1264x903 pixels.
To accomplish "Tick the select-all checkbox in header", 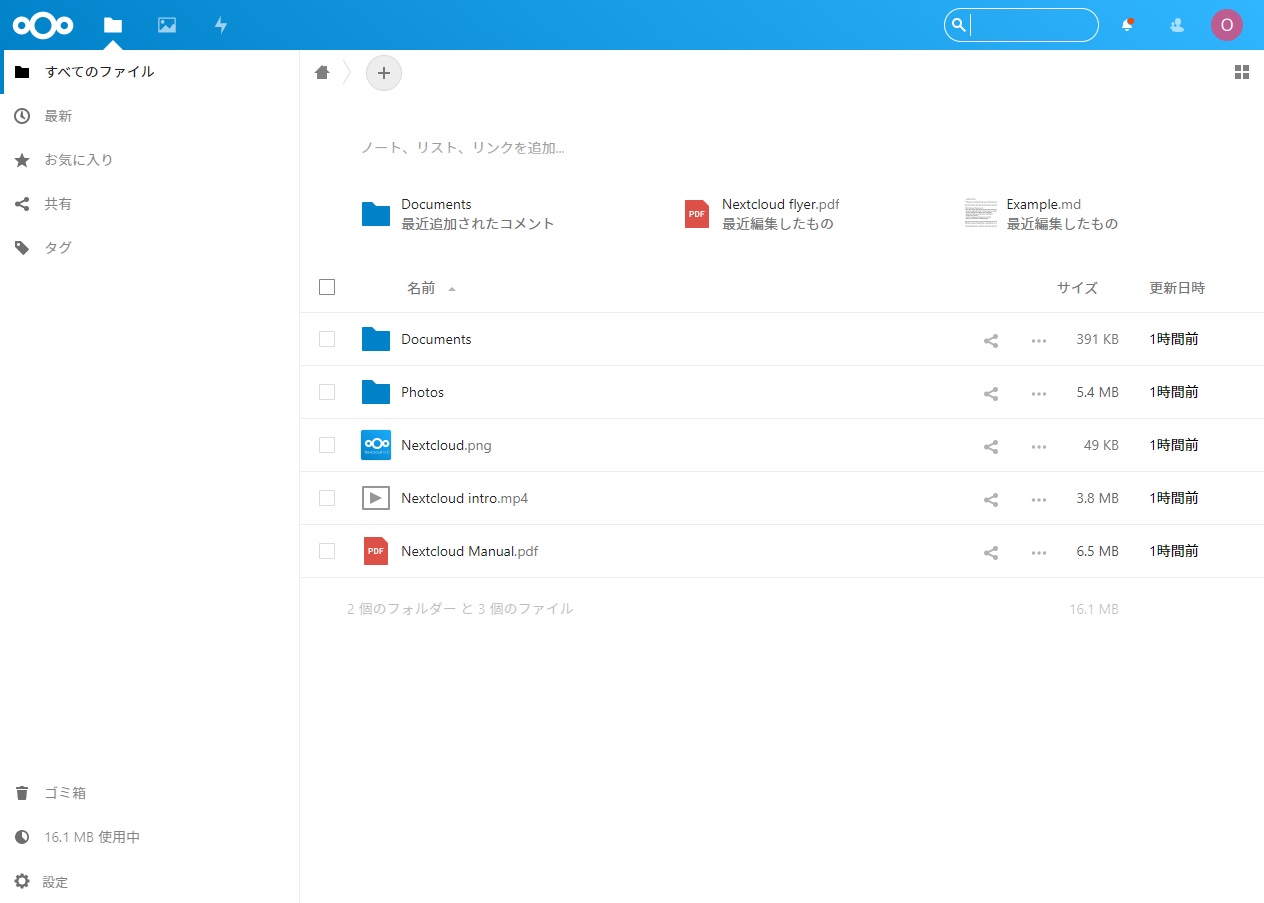I will (327, 287).
